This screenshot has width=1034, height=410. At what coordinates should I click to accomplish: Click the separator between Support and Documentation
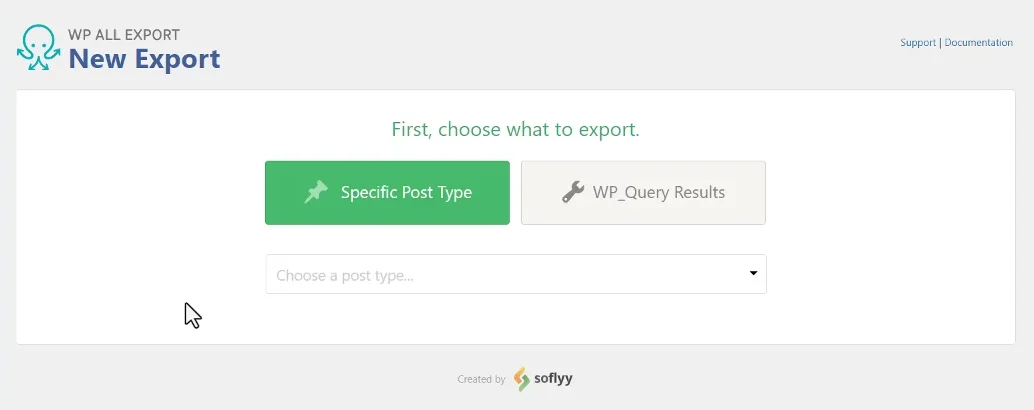(x=940, y=42)
